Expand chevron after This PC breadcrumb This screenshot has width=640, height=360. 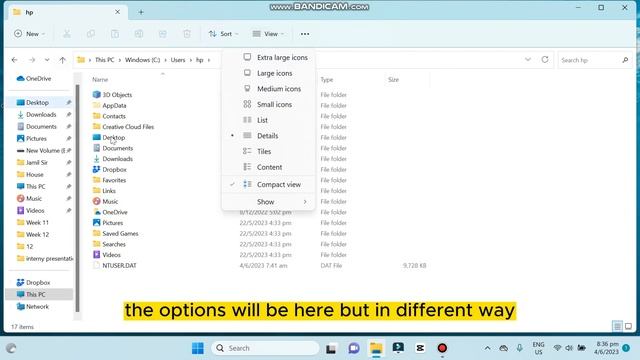point(120,60)
